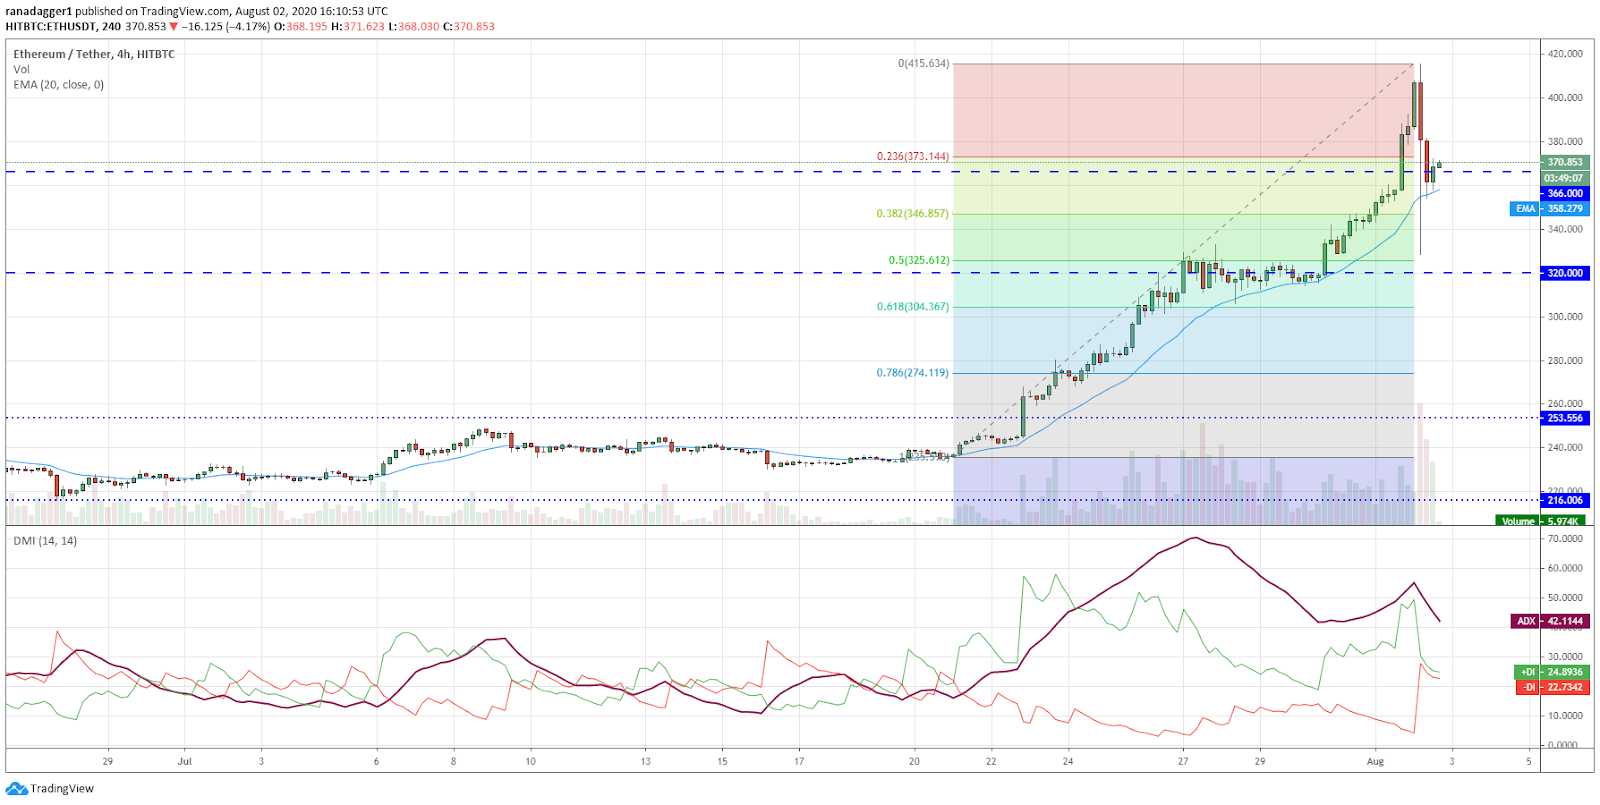Click the green current price tag 370.853

[x=1564, y=162]
